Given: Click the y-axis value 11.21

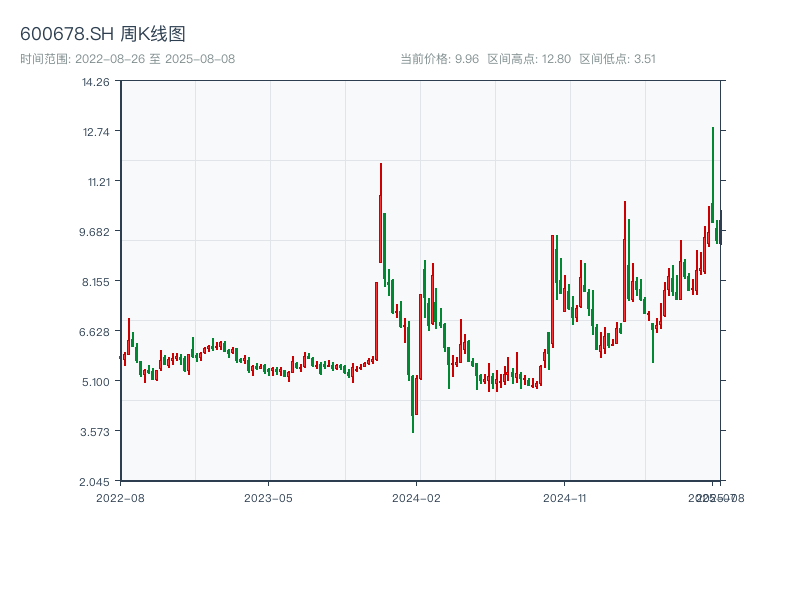Looking at the screenshot, I should click(x=99, y=182).
